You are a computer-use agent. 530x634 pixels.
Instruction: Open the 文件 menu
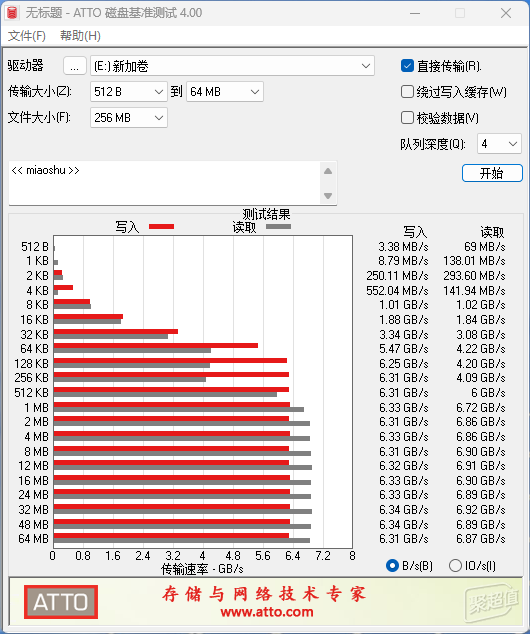pos(27,36)
